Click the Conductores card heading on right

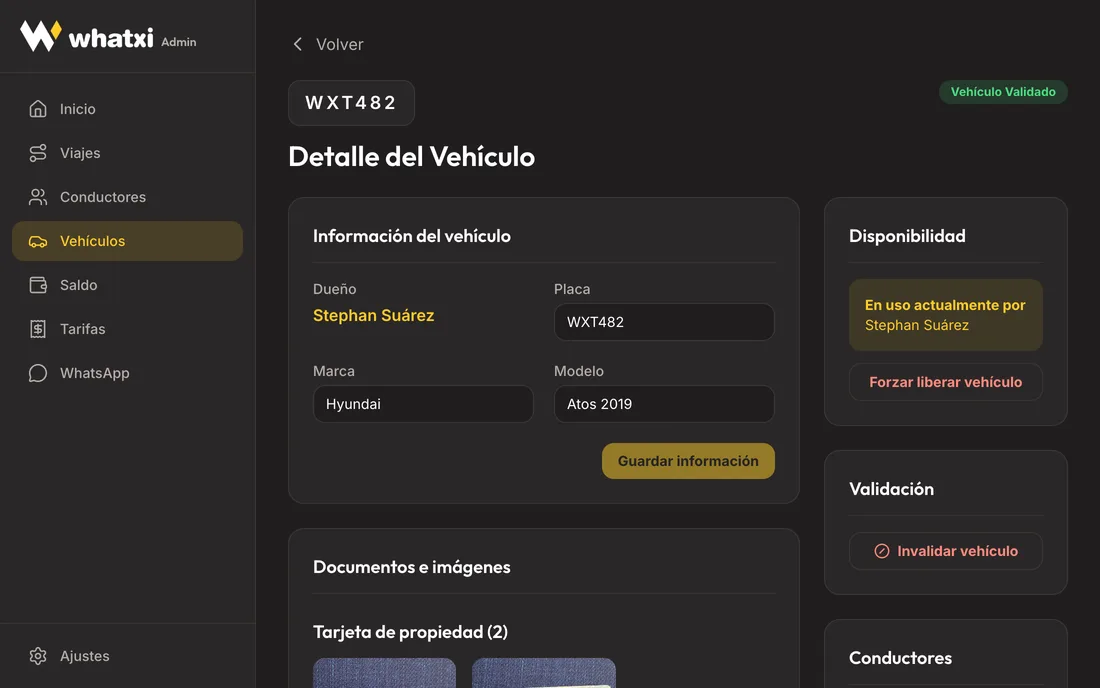click(901, 658)
